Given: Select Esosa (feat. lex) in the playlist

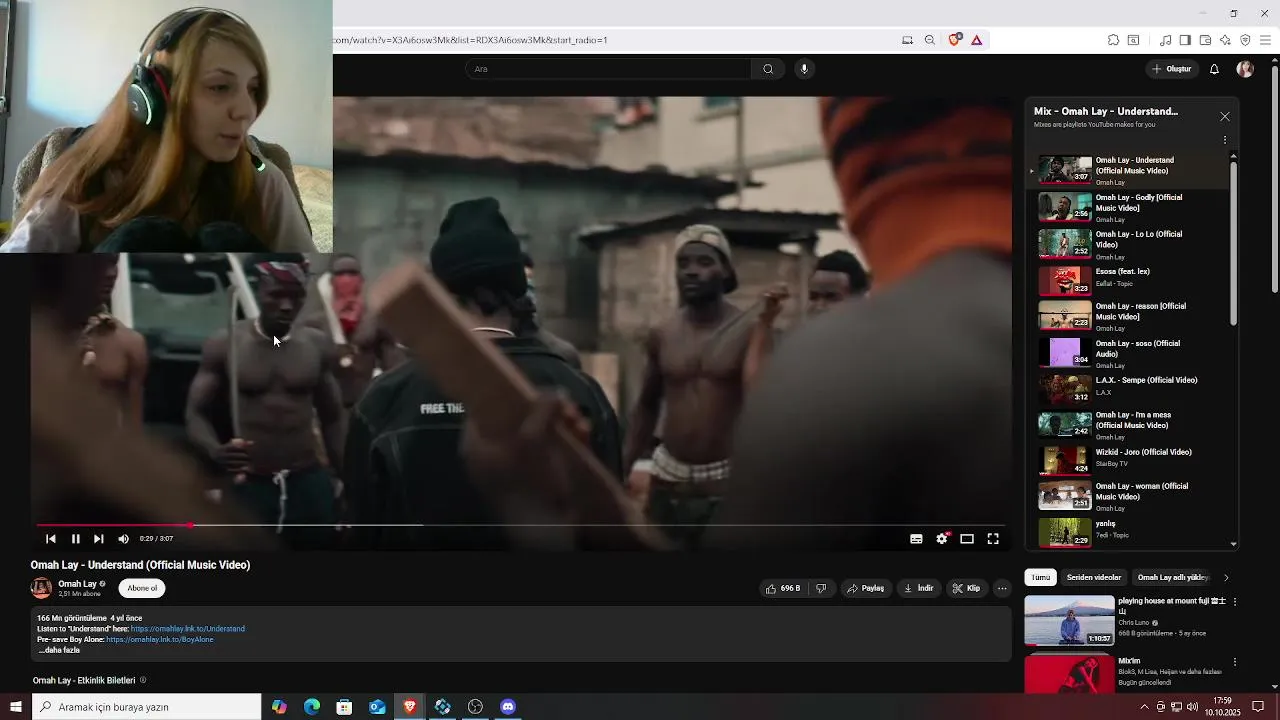Looking at the screenshot, I should point(1130,281).
